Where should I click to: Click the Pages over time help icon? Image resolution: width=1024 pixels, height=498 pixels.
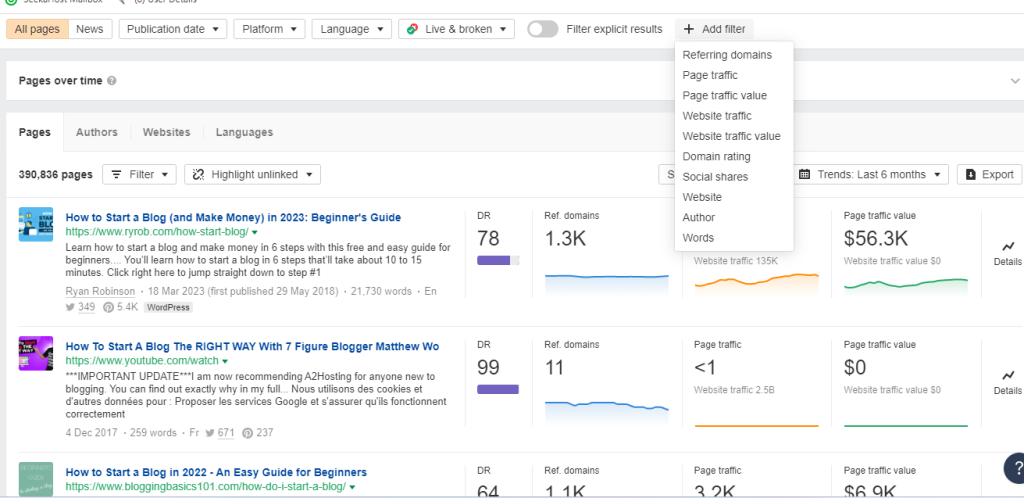[x=112, y=81]
